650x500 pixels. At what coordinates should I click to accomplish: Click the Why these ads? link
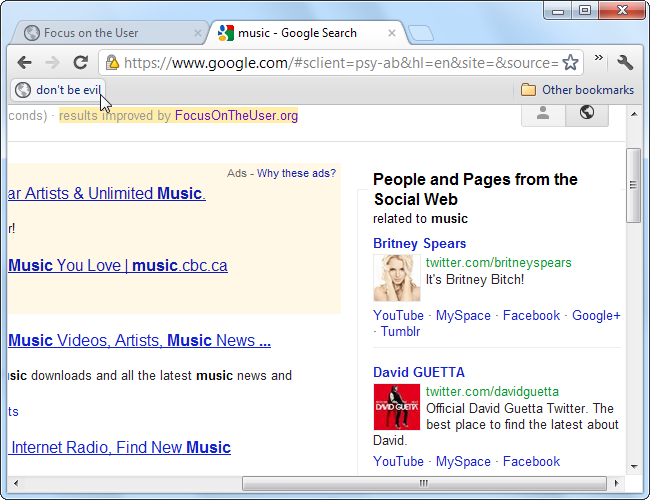coord(296,173)
